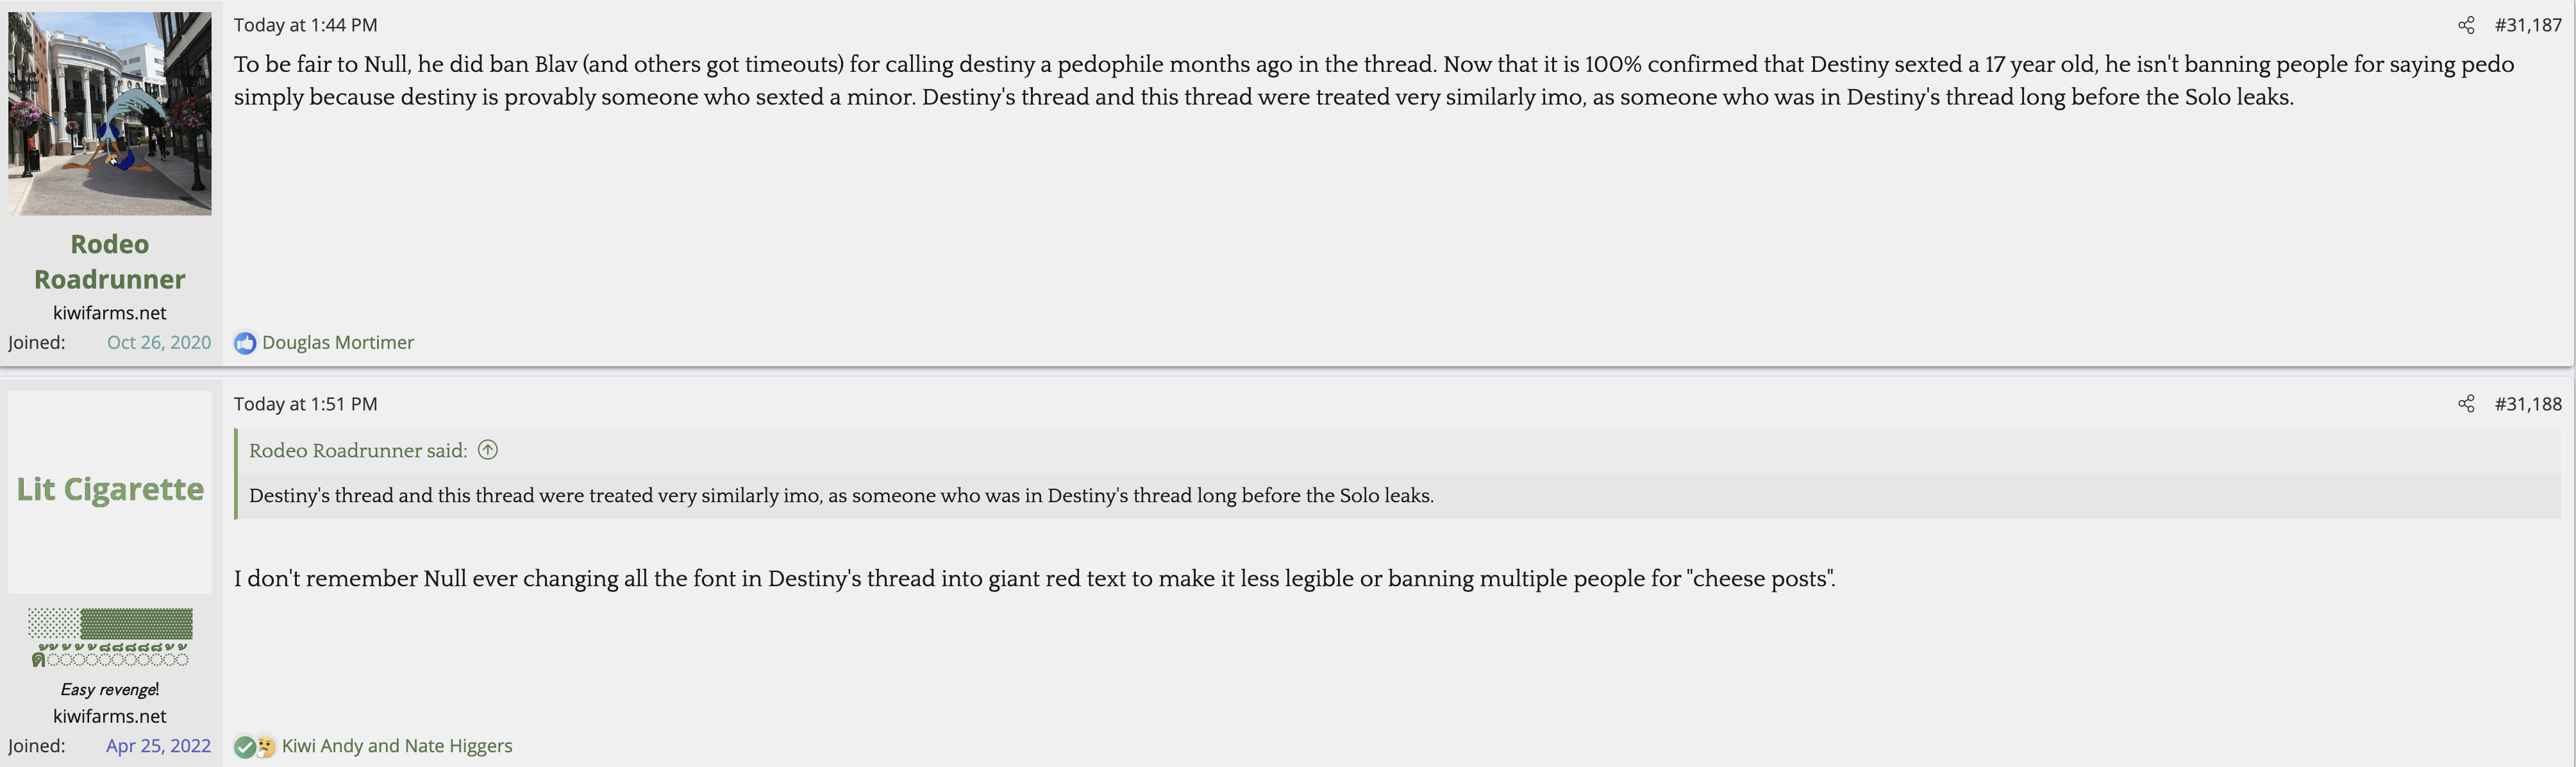
Task: Open post number #31,188 permalink
Action: (2527, 404)
